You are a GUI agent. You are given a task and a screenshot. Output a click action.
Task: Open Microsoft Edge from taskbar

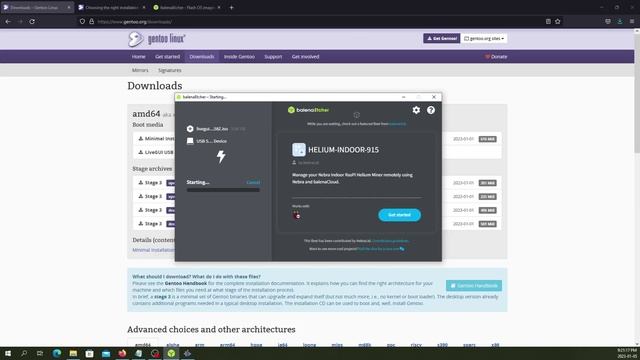pyautogui.click(x=57, y=353)
